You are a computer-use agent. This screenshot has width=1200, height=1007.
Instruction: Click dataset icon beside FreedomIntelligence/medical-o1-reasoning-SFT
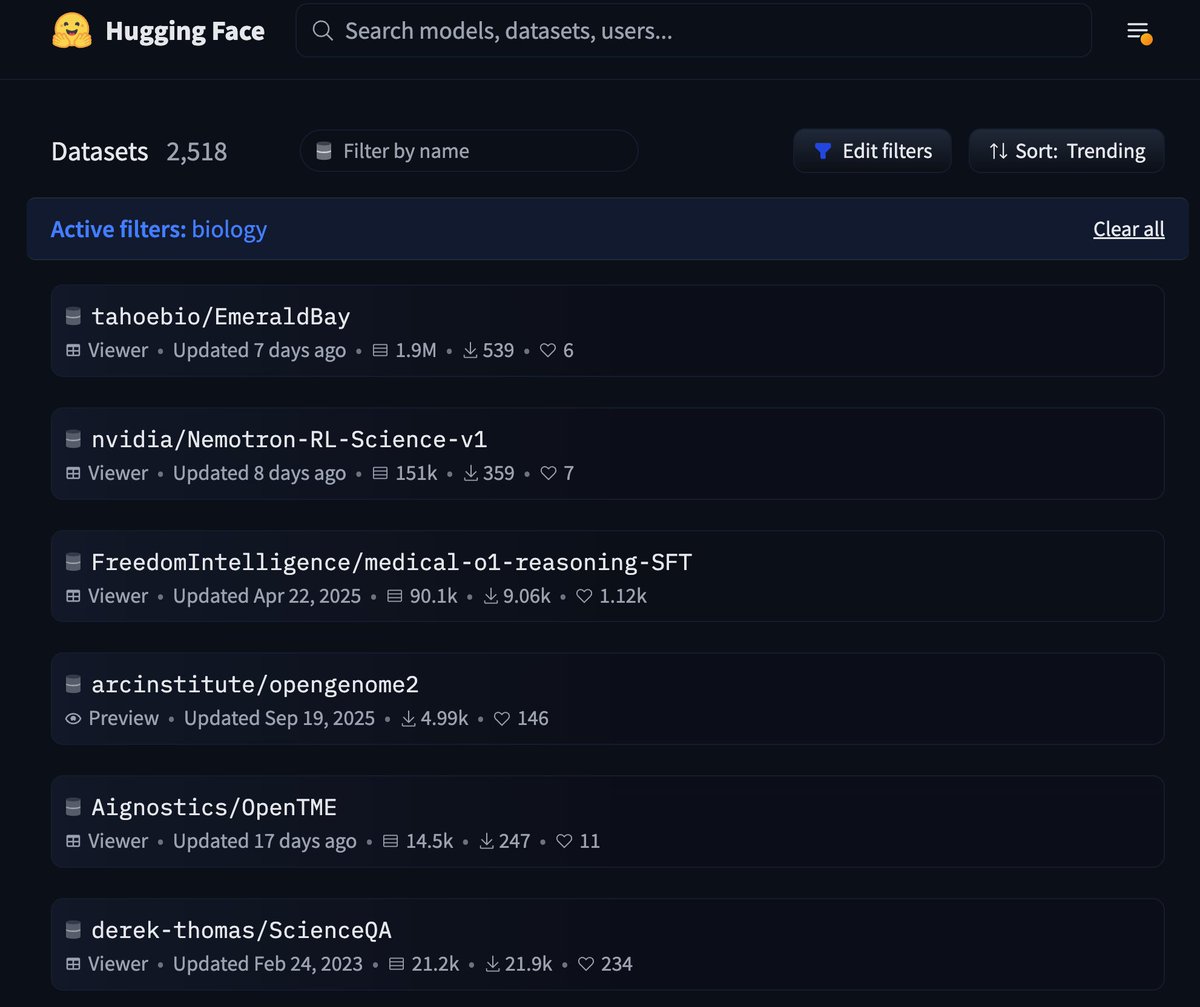pyautogui.click(x=73, y=562)
